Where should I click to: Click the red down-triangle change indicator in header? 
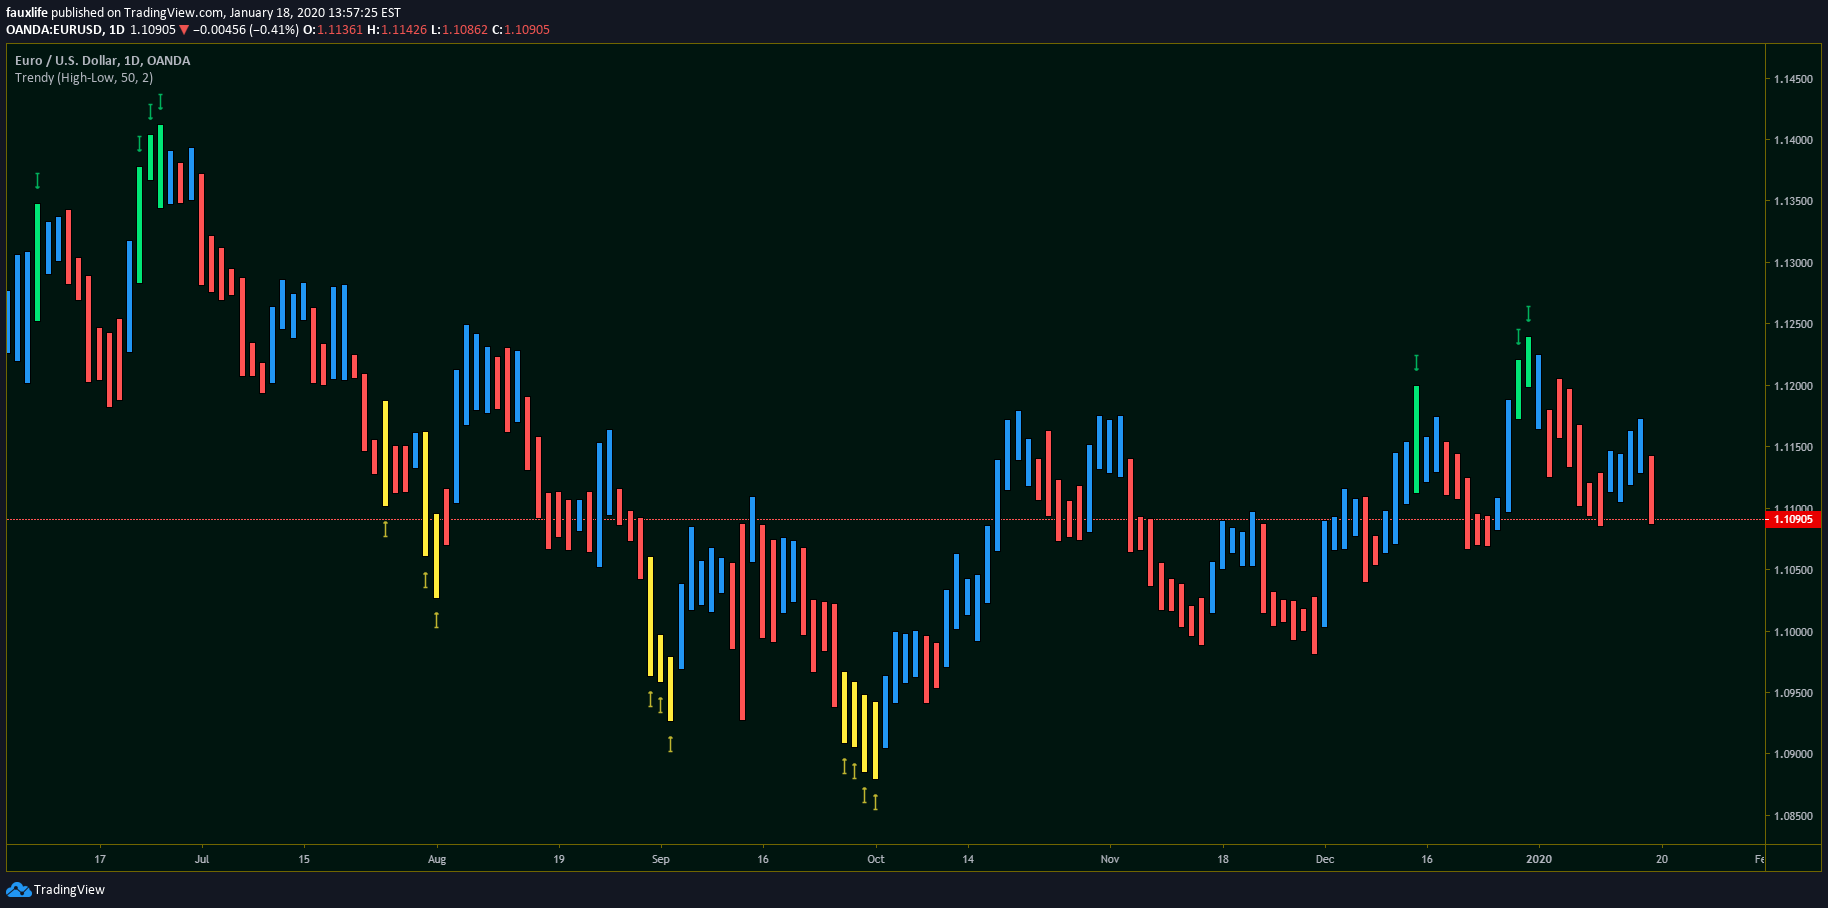point(184,30)
